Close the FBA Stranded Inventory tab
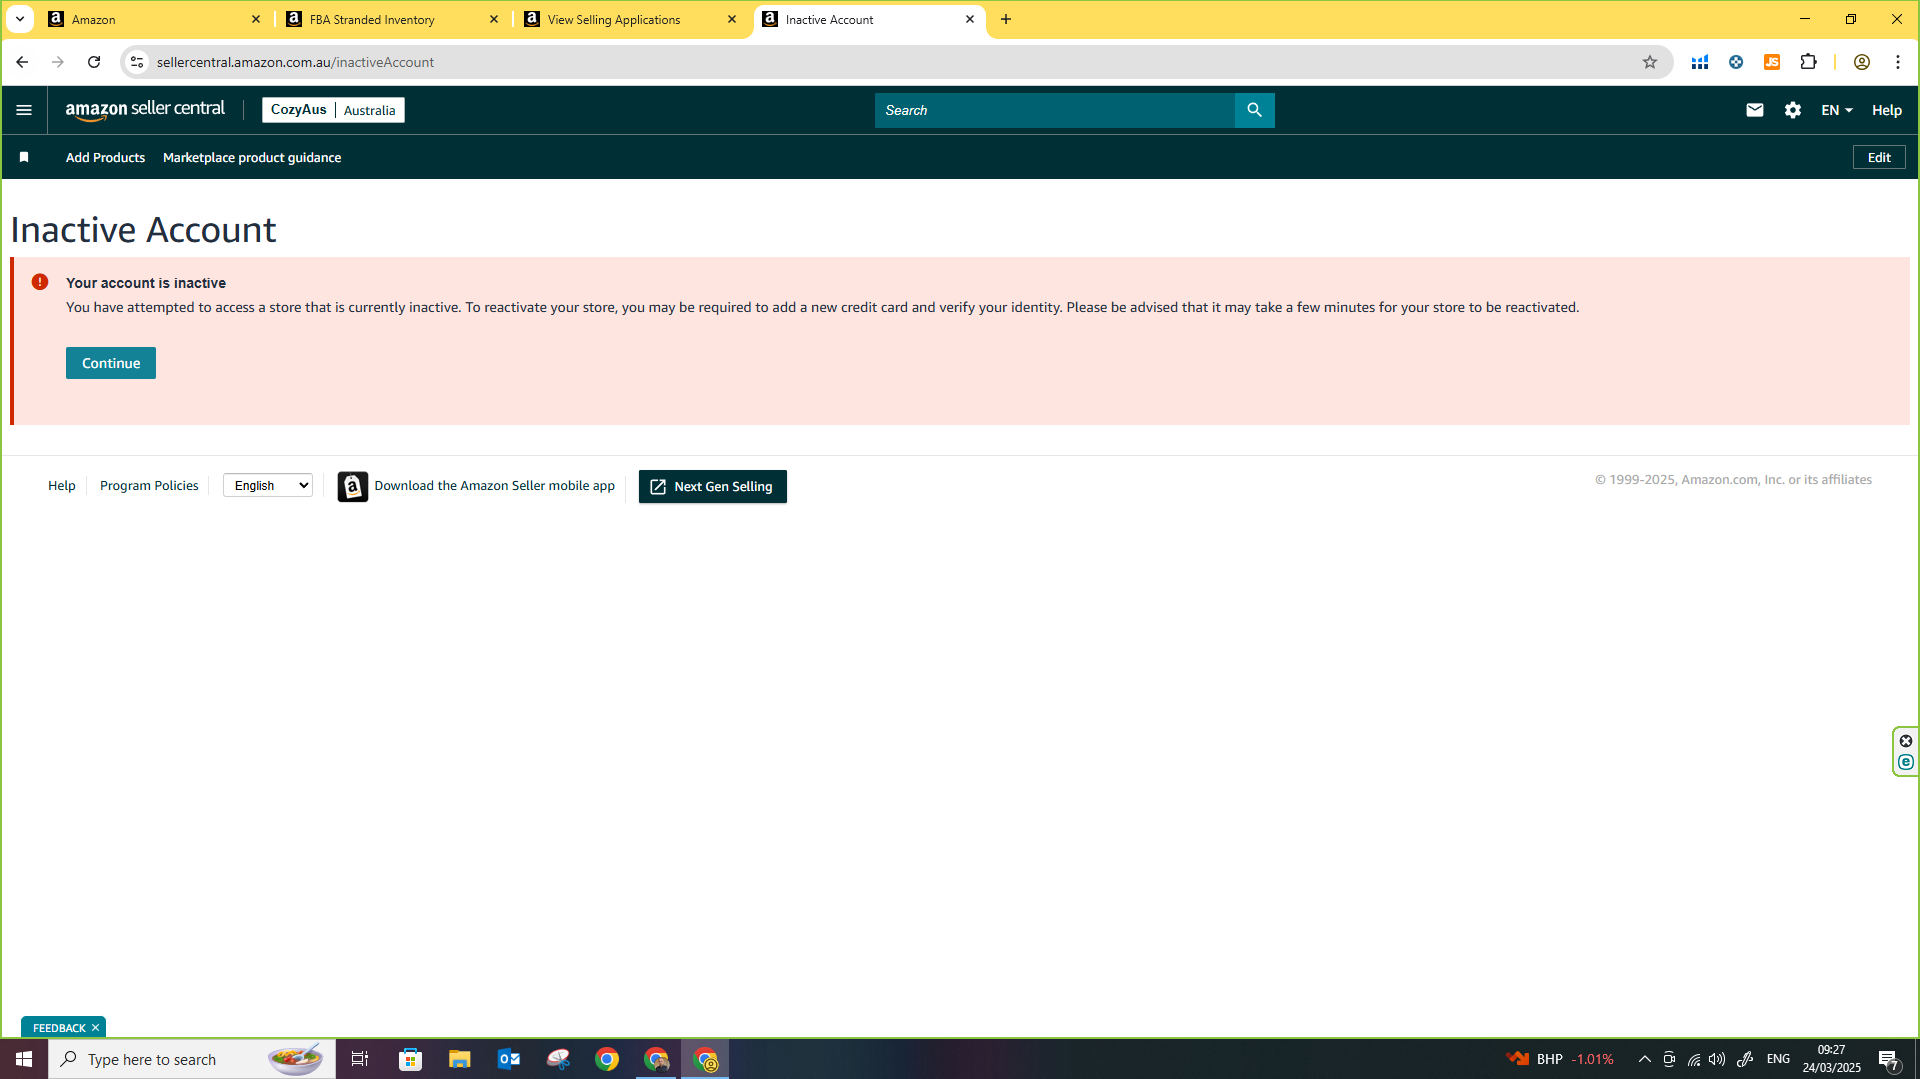Screen dimensions: 1920x1079 494,19
